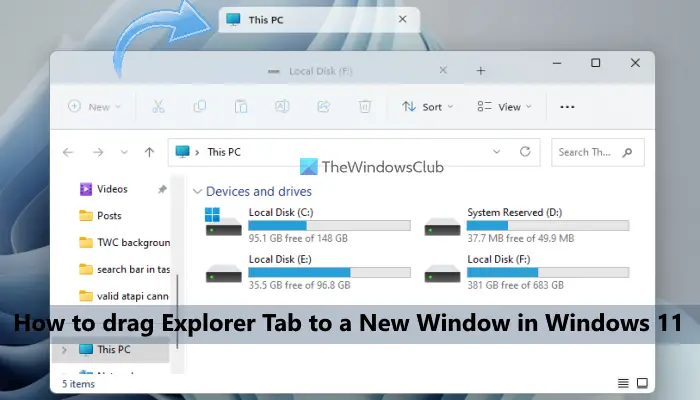The image size is (700, 400).
Task: Switch to details view in status bar
Action: point(623,383)
